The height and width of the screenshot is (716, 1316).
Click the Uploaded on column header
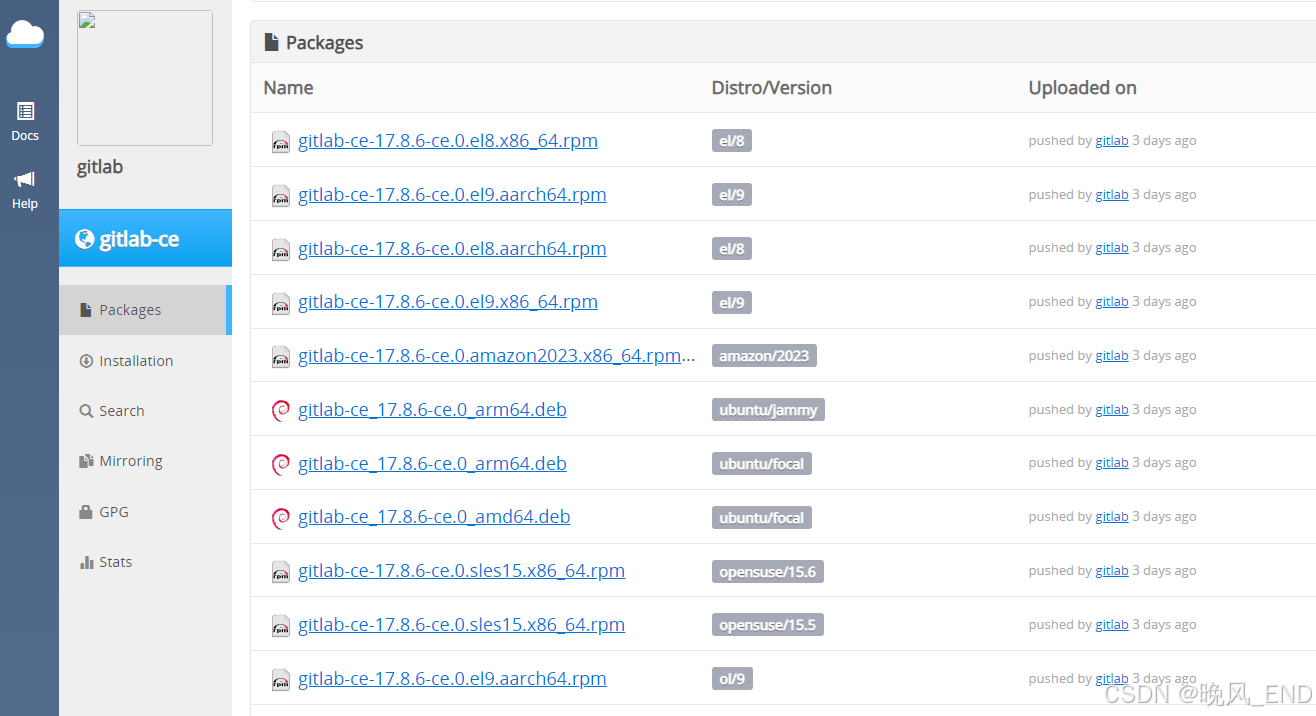pyautogui.click(x=1083, y=88)
